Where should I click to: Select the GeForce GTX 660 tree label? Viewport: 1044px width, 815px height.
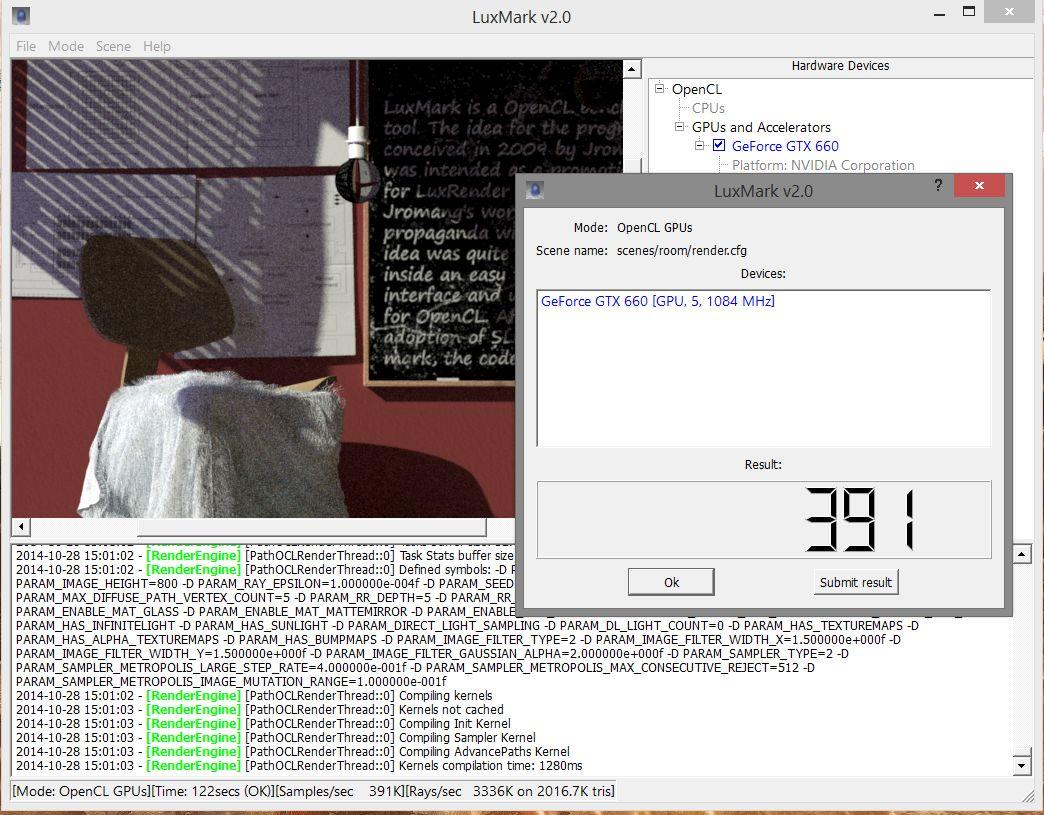click(785, 146)
